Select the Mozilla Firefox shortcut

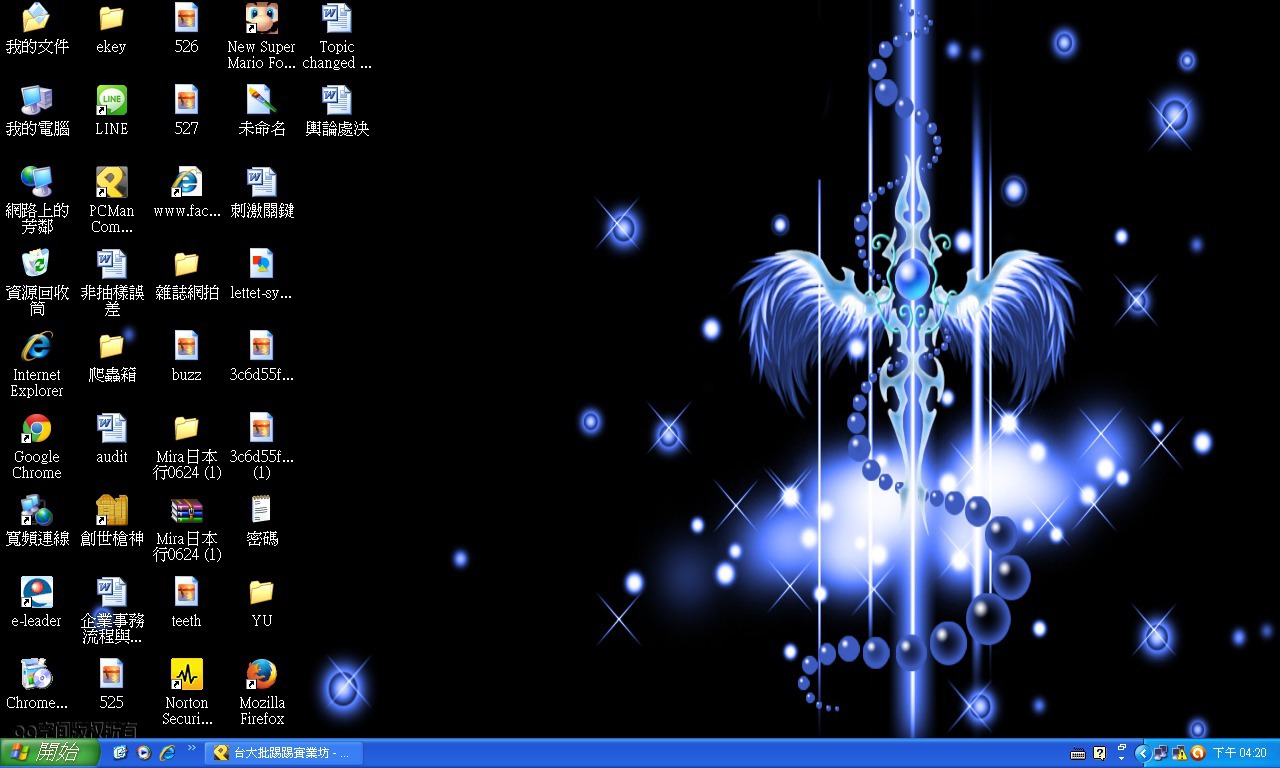coord(262,674)
